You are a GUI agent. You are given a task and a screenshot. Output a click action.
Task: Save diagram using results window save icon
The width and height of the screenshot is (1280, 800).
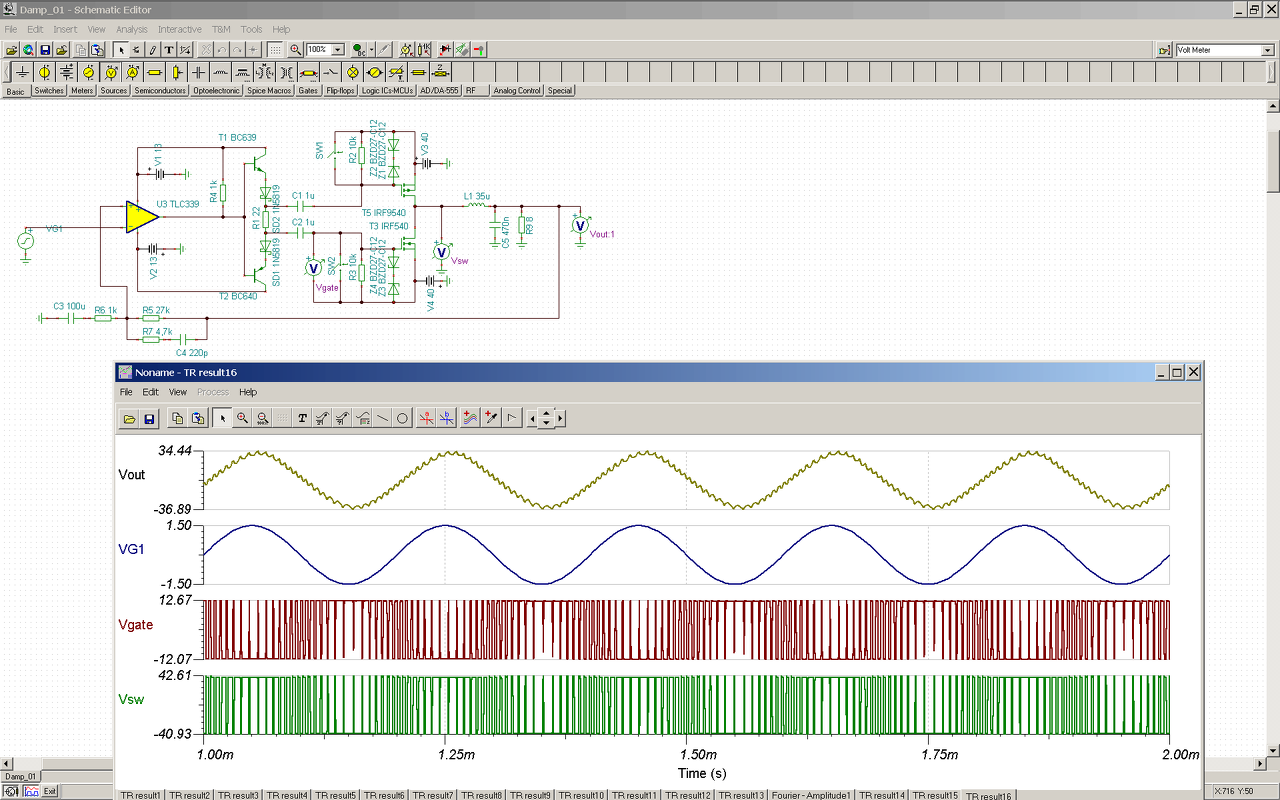pyautogui.click(x=149, y=419)
